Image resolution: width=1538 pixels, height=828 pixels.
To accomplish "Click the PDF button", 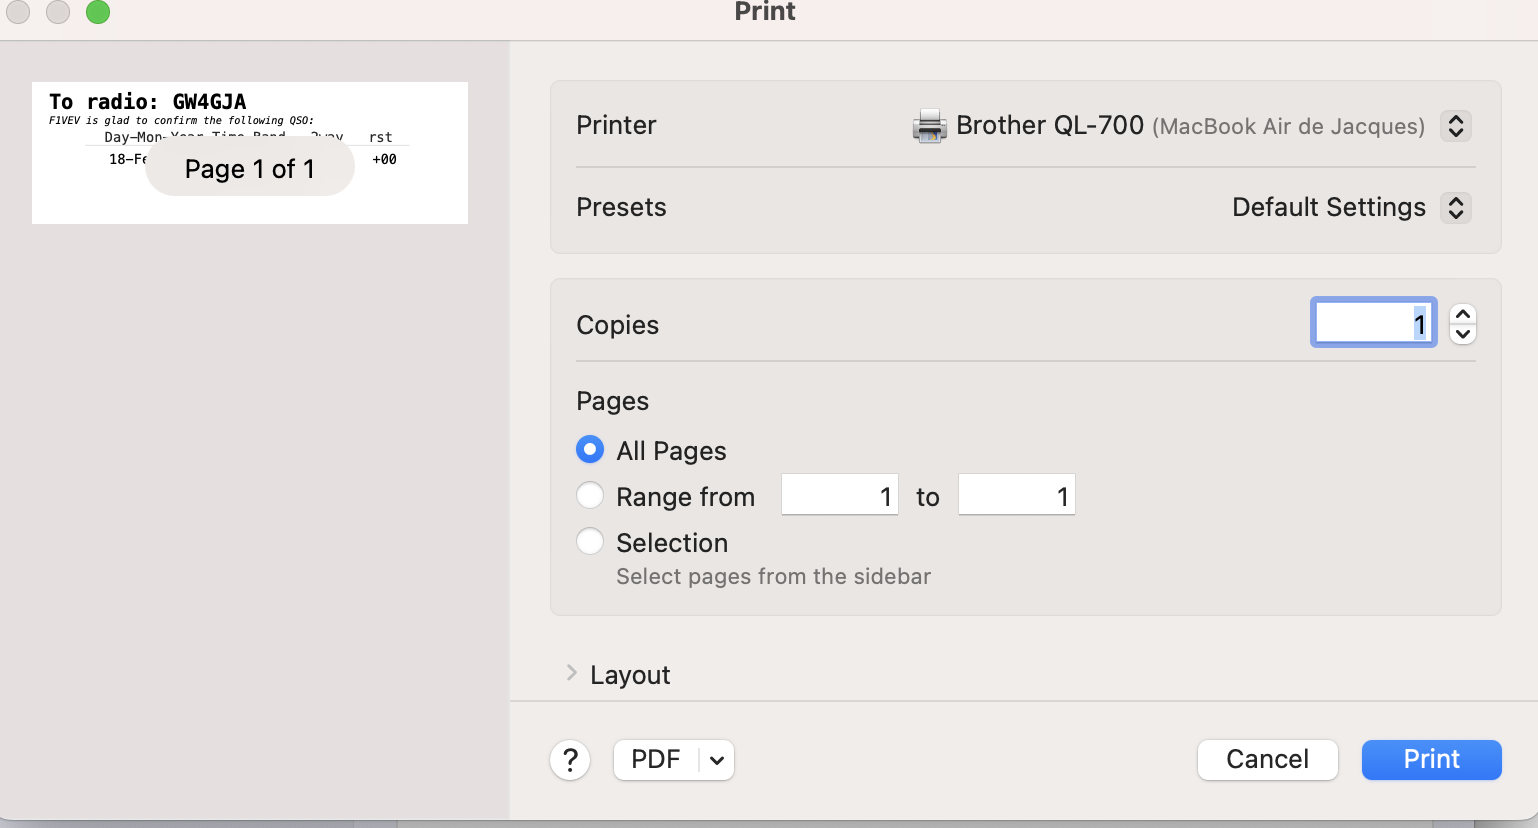I will click(x=656, y=760).
